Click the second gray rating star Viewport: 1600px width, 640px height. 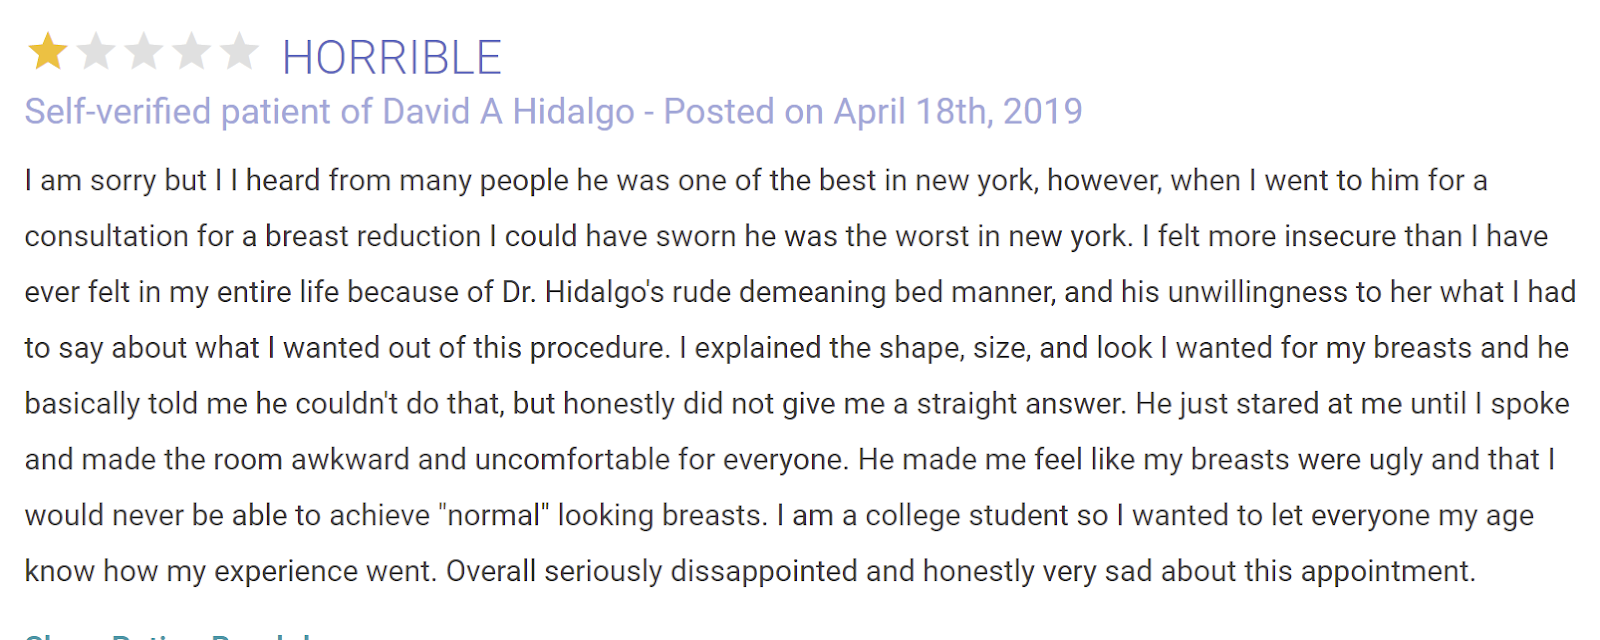(95, 51)
